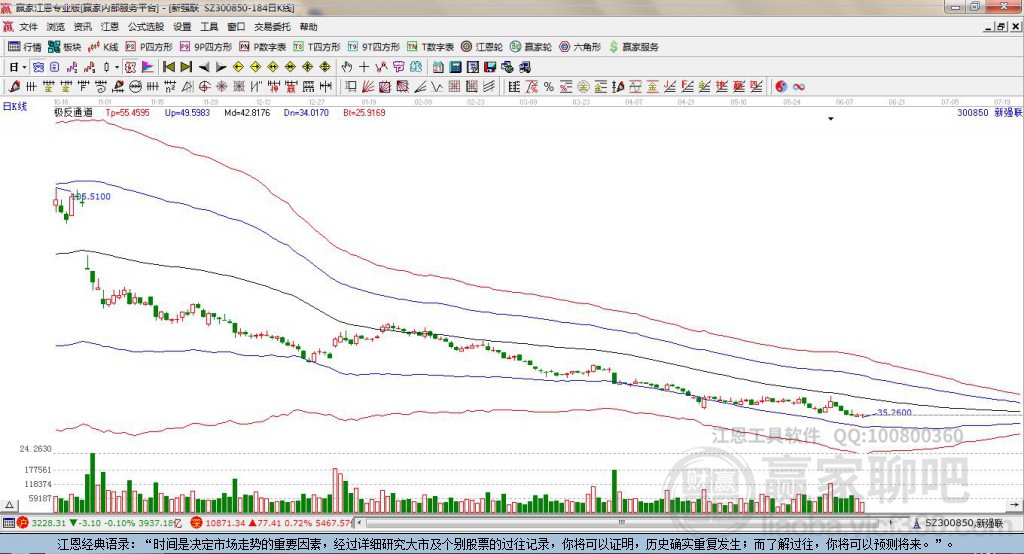Screen dimensions: 1024x554
Task: Click the 日K线 period label
Action: coord(14,105)
